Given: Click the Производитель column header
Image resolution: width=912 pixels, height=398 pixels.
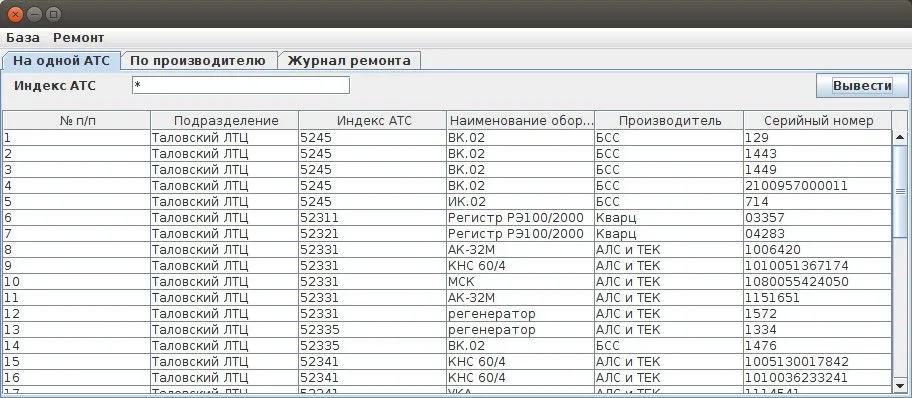Looking at the screenshot, I should click(x=669, y=120).
